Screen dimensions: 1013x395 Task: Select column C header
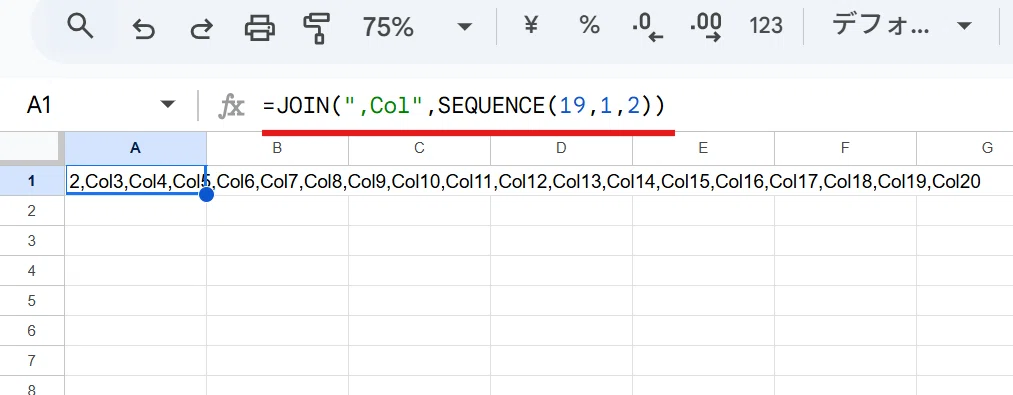coord(419,148)
